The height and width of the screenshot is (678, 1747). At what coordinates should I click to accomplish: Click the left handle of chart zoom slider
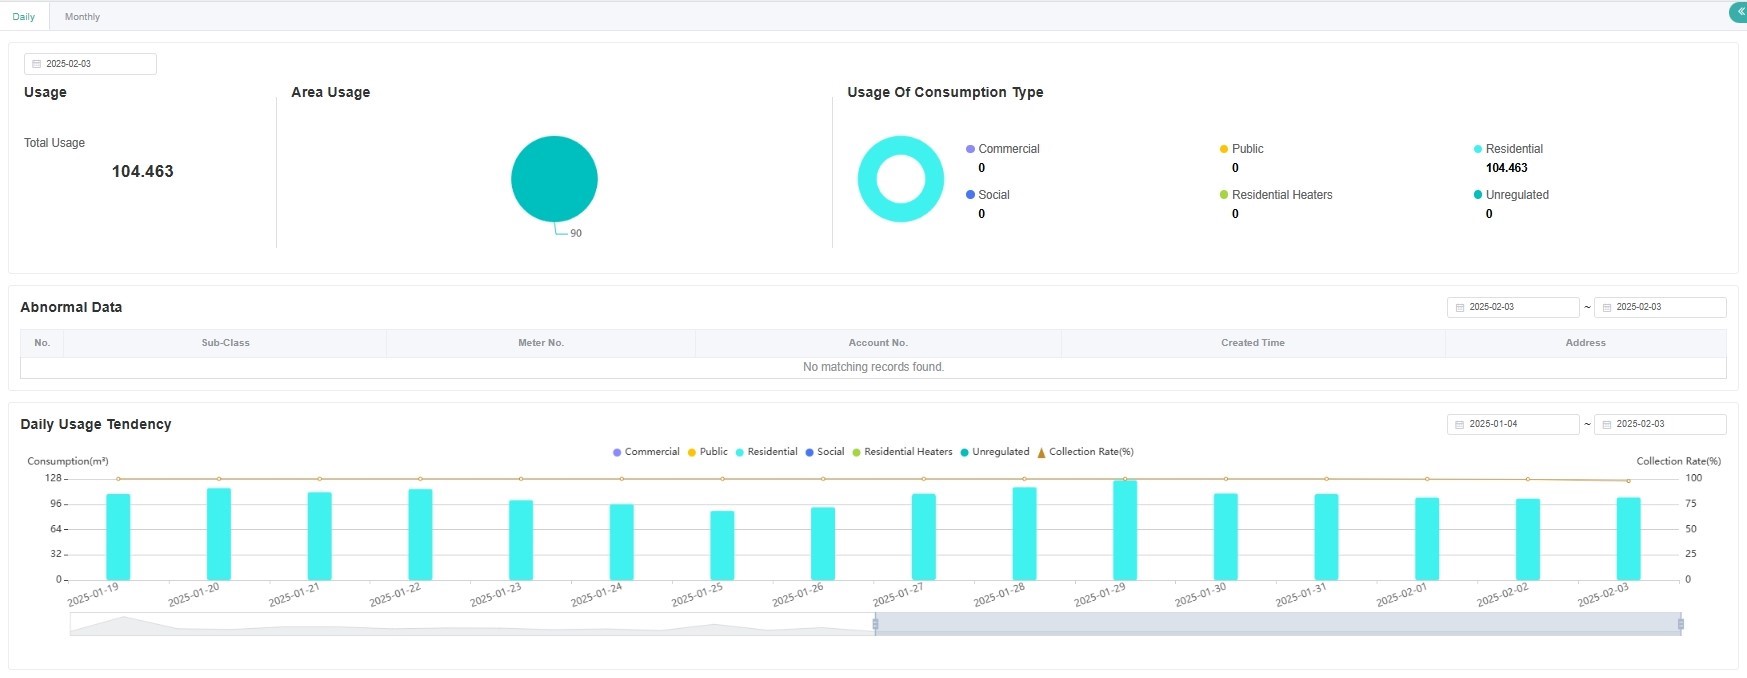click(875, 624)
